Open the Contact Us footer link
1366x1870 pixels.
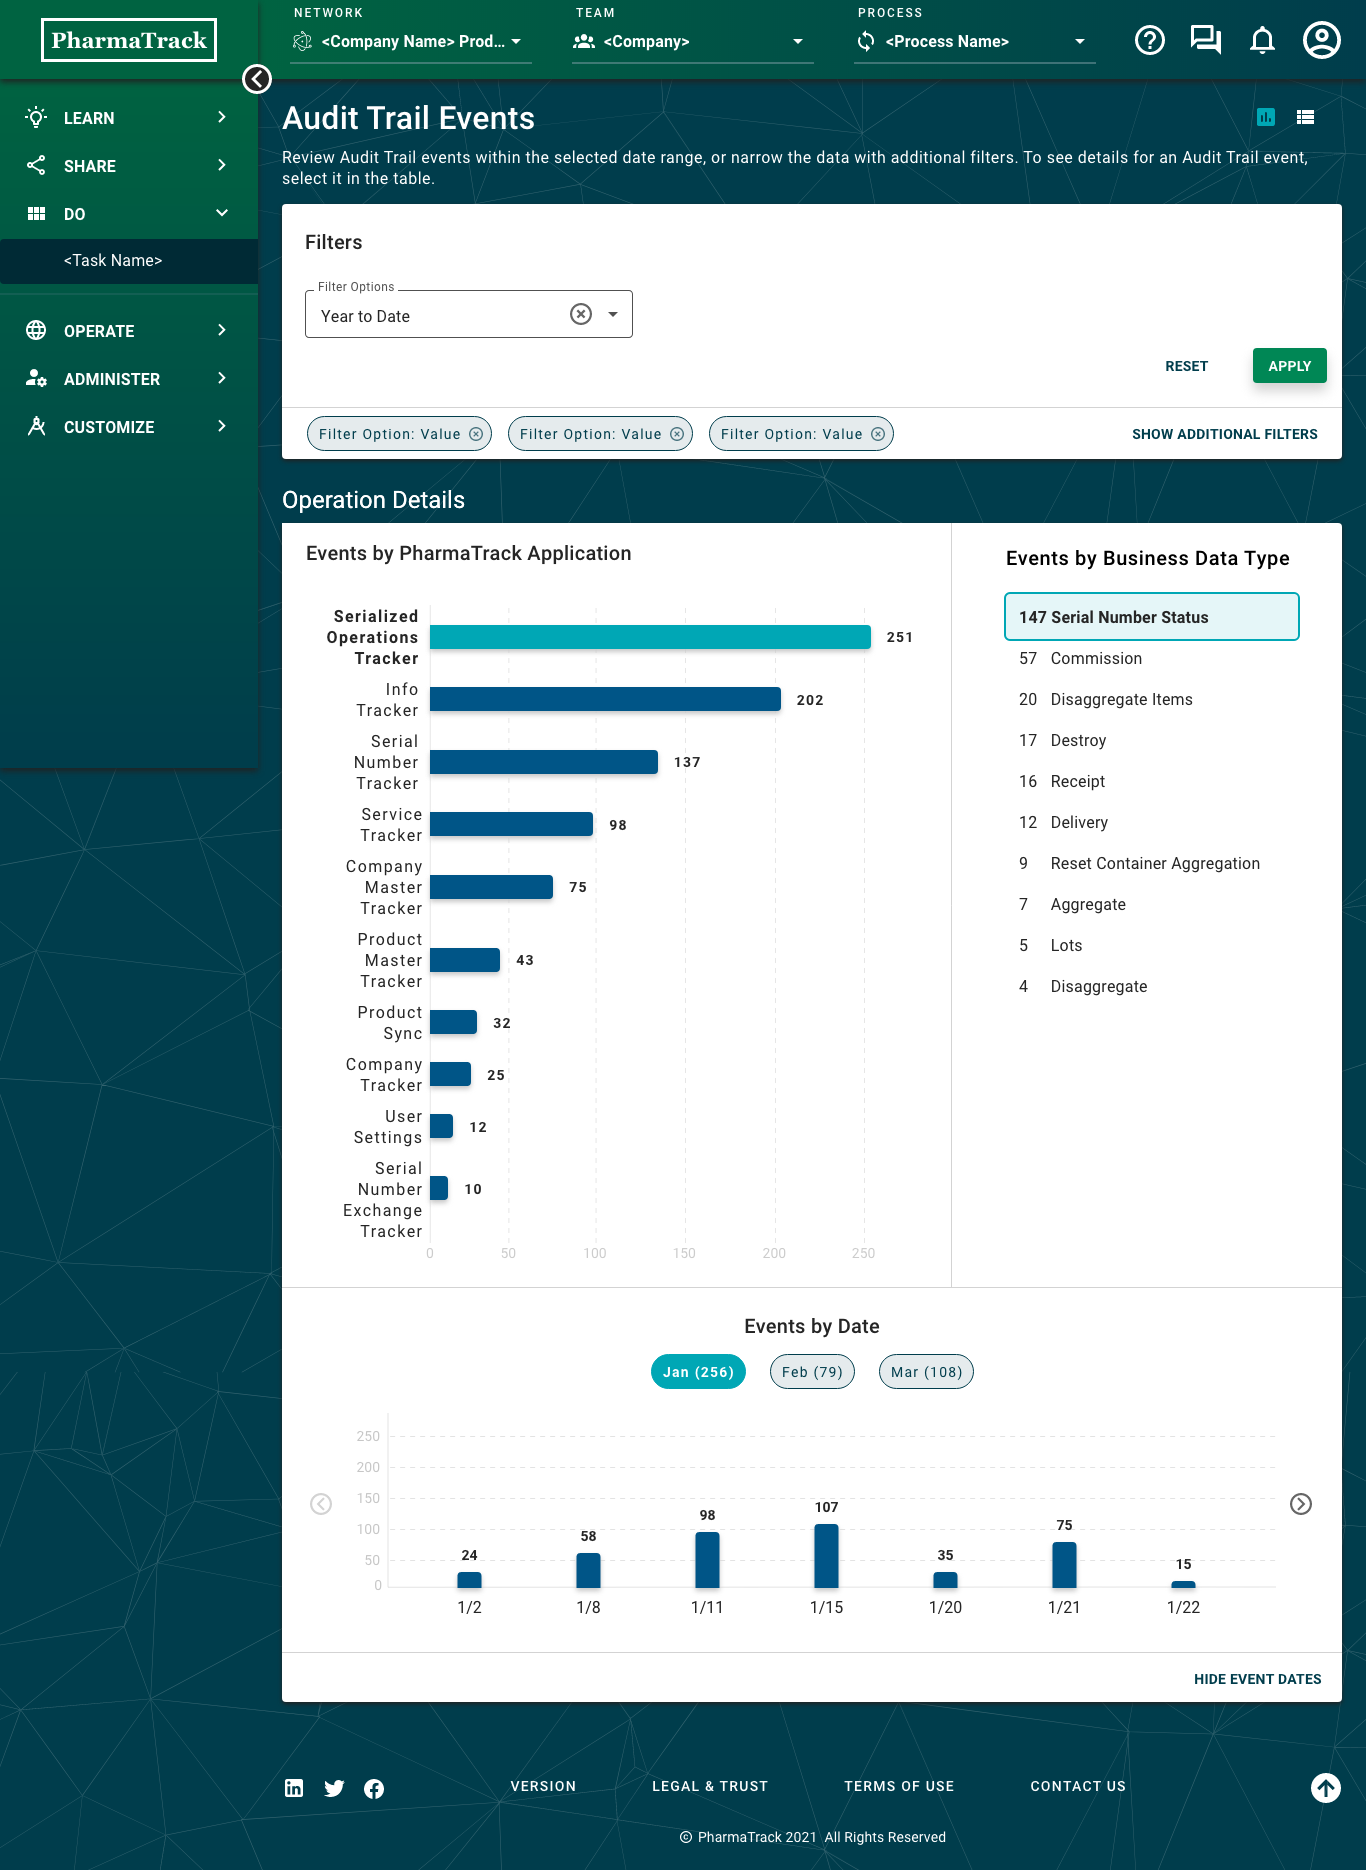tap(1078, 1786)
